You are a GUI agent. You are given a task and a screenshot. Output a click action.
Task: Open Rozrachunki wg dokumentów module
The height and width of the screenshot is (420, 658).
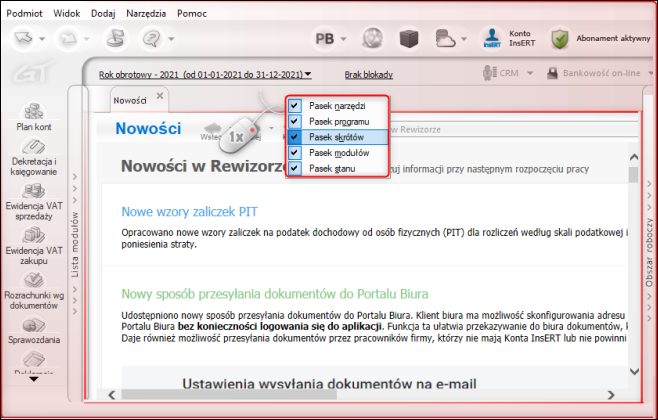point(34,291)
